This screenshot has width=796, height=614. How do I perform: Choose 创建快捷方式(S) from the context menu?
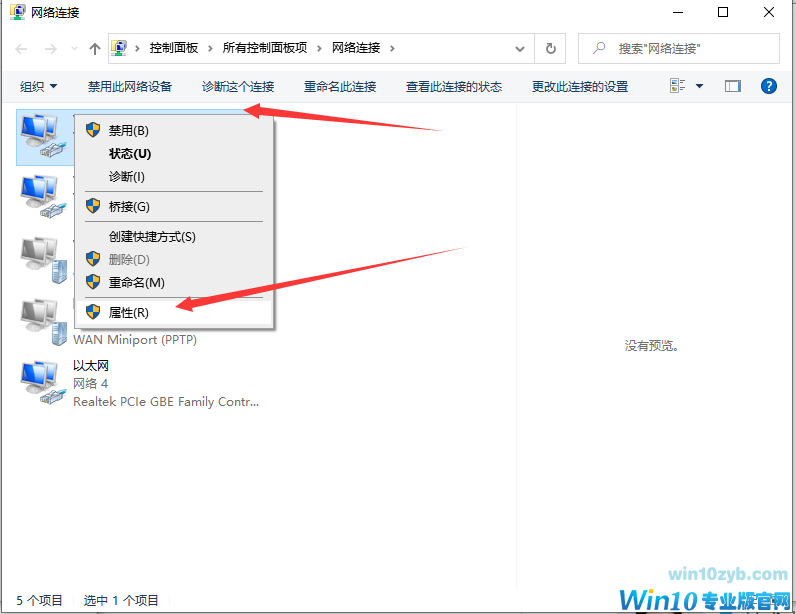pos(174,237)
